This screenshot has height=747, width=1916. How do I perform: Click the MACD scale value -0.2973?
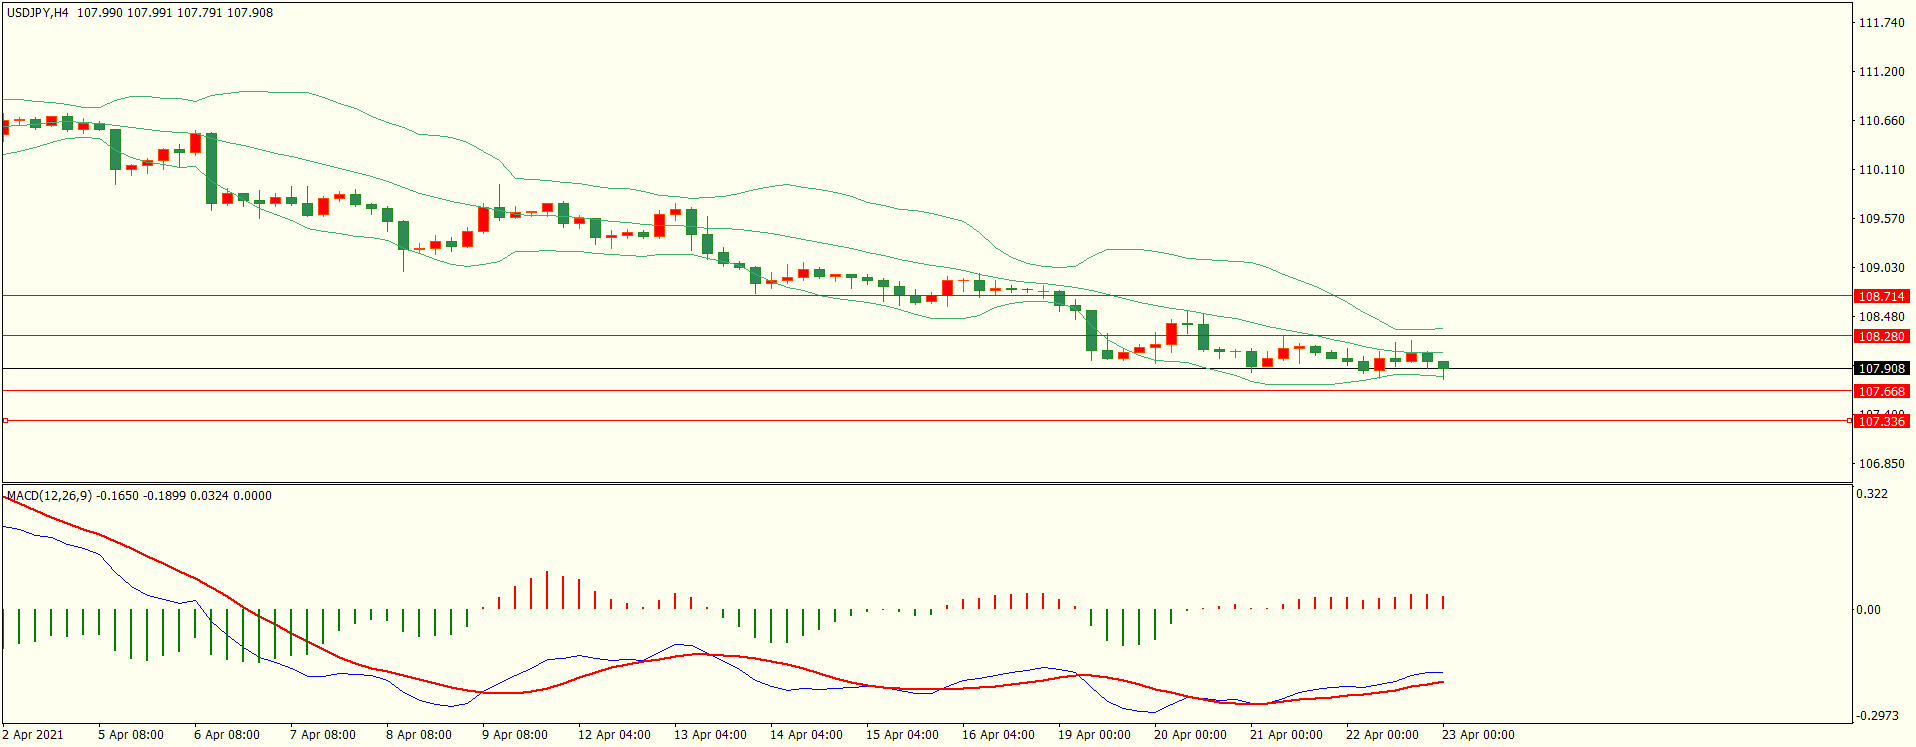(x=1877, y=716)
